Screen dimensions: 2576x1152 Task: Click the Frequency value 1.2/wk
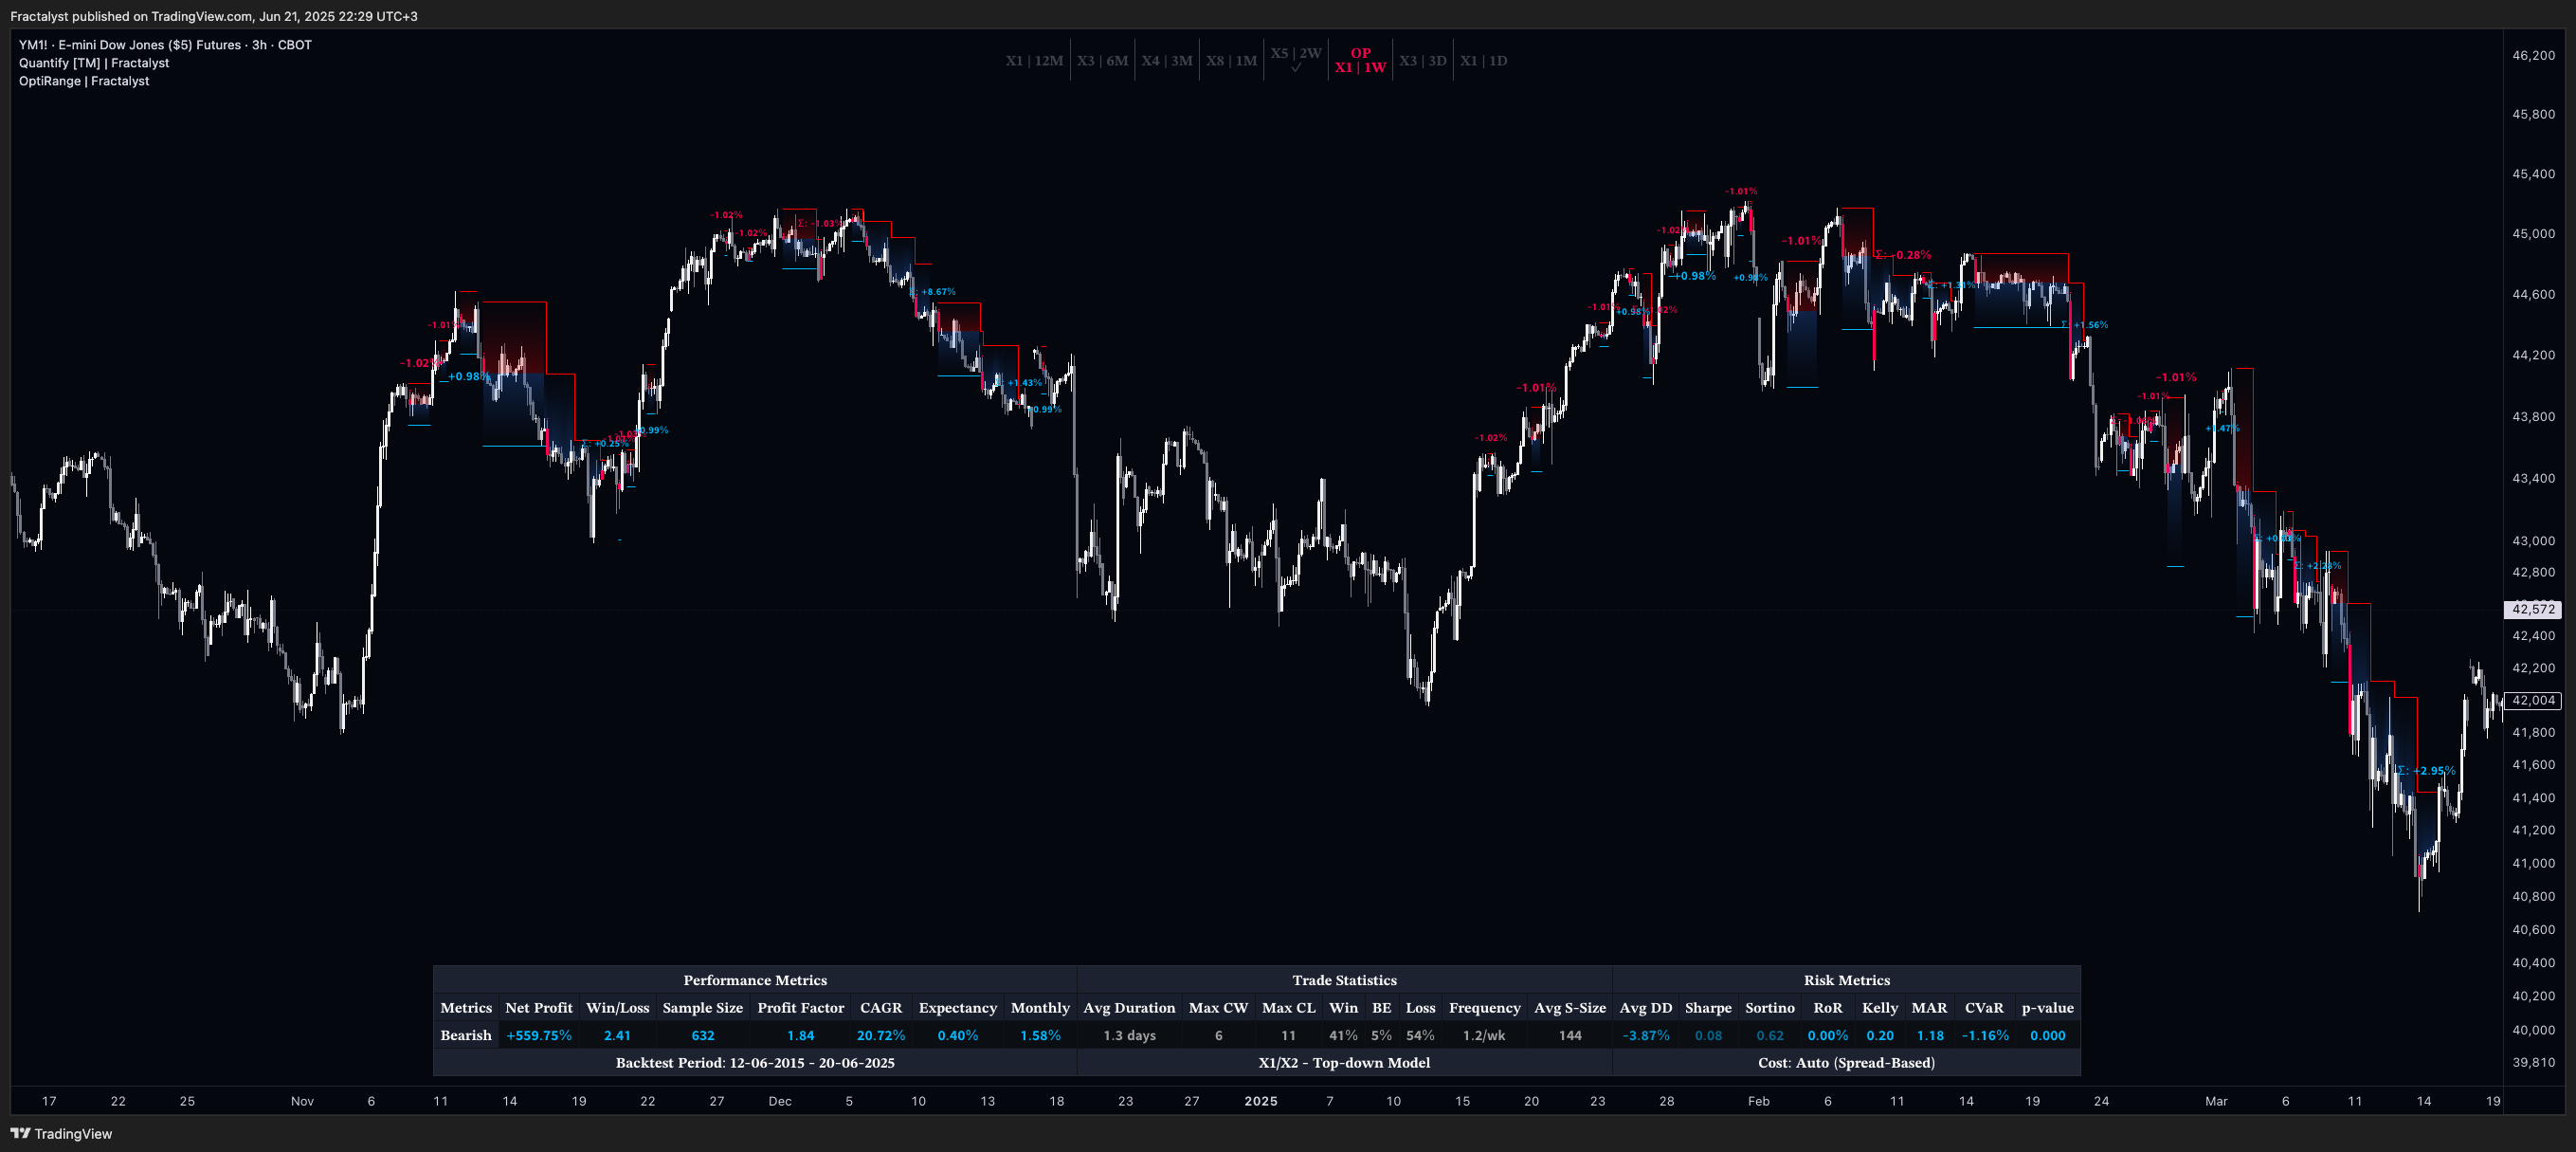pyautogui.click(x=1484, y=1035)
